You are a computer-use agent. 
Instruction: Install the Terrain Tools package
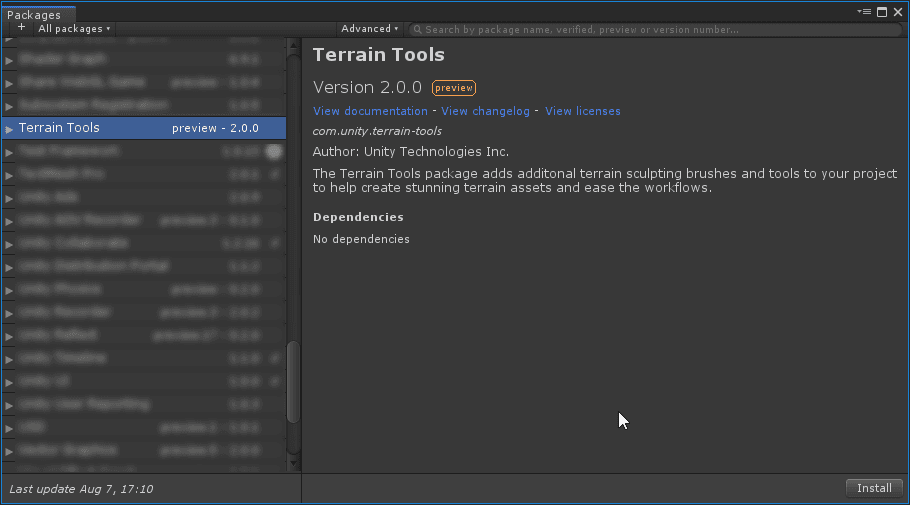[x=874, y=488]
